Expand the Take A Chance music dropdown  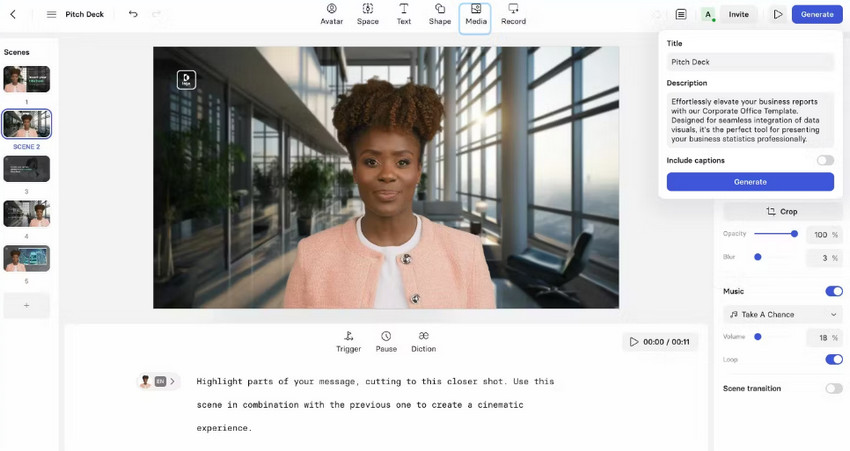pos(782,314)
